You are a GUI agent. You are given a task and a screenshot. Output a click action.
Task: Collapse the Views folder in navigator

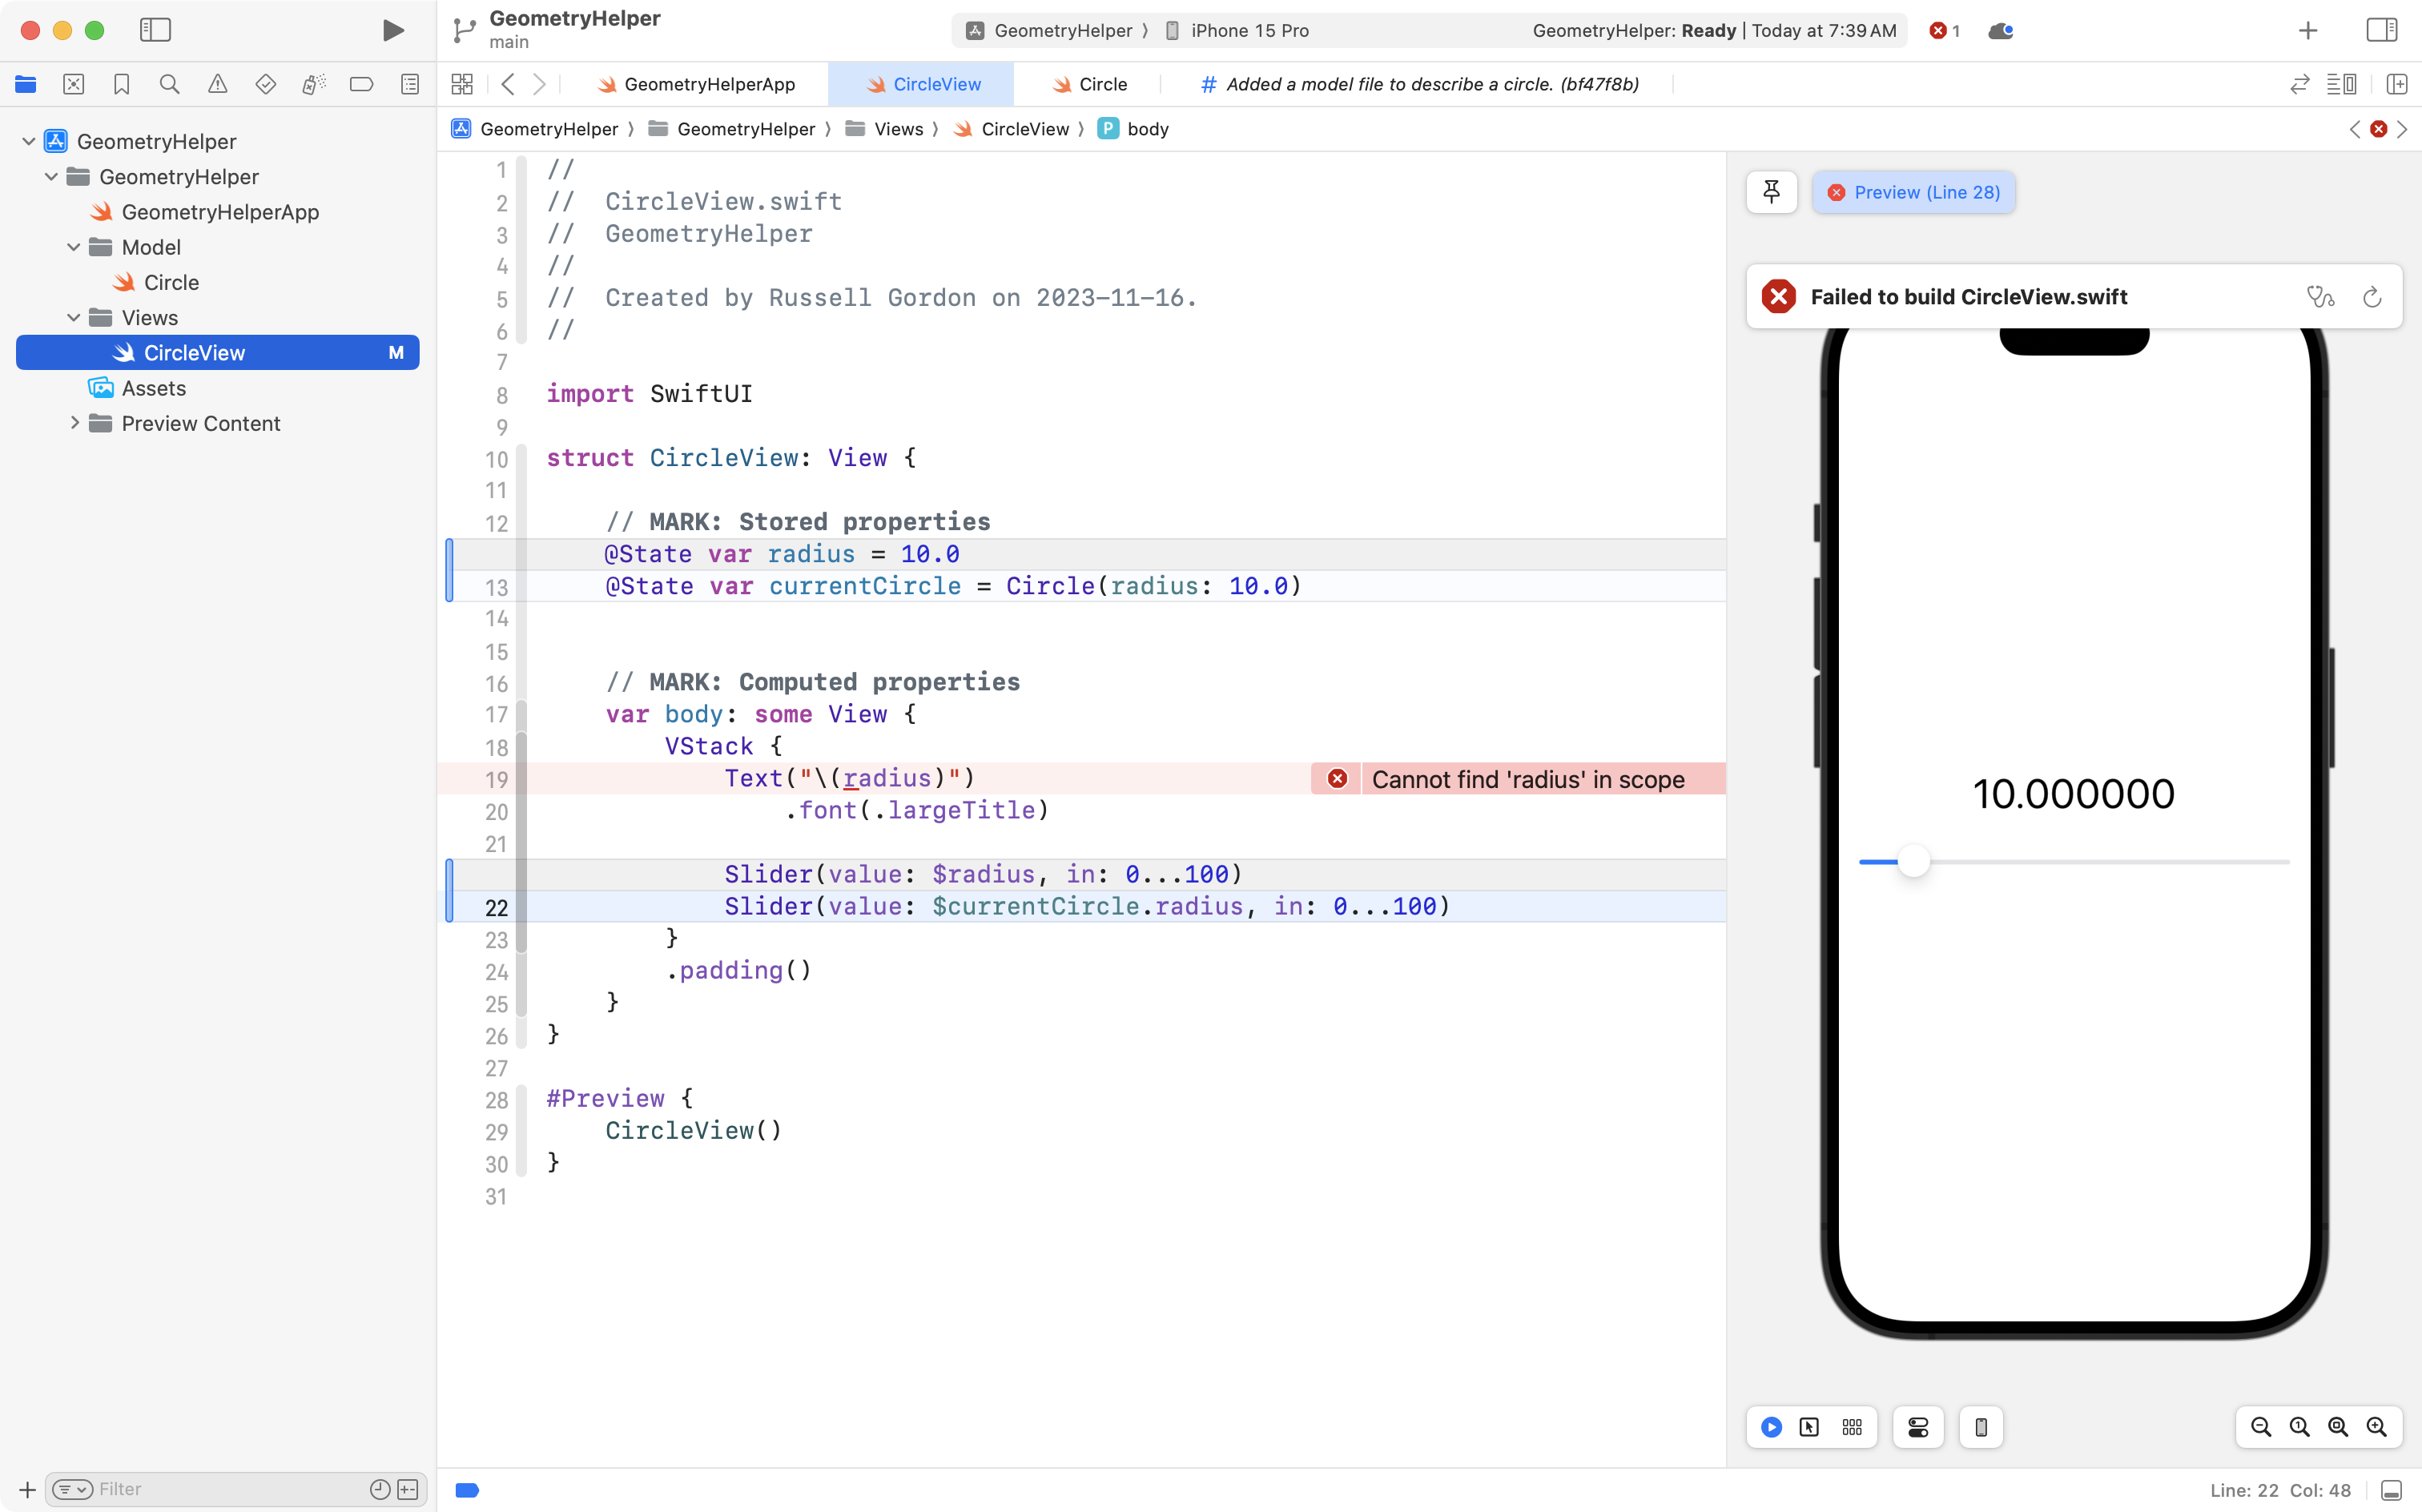point(73,317)
